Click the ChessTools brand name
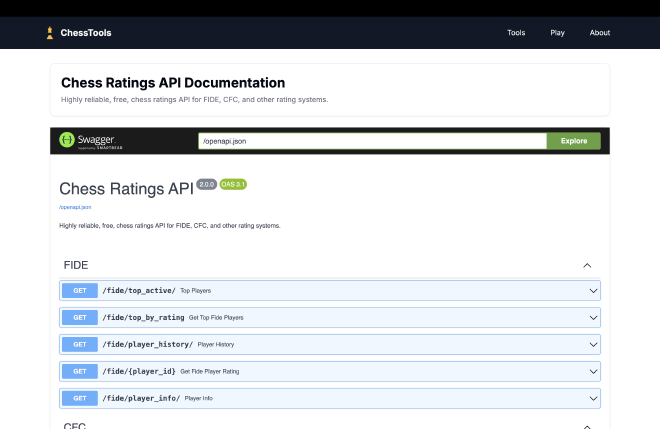660x429 pixels. click(86, 33)
